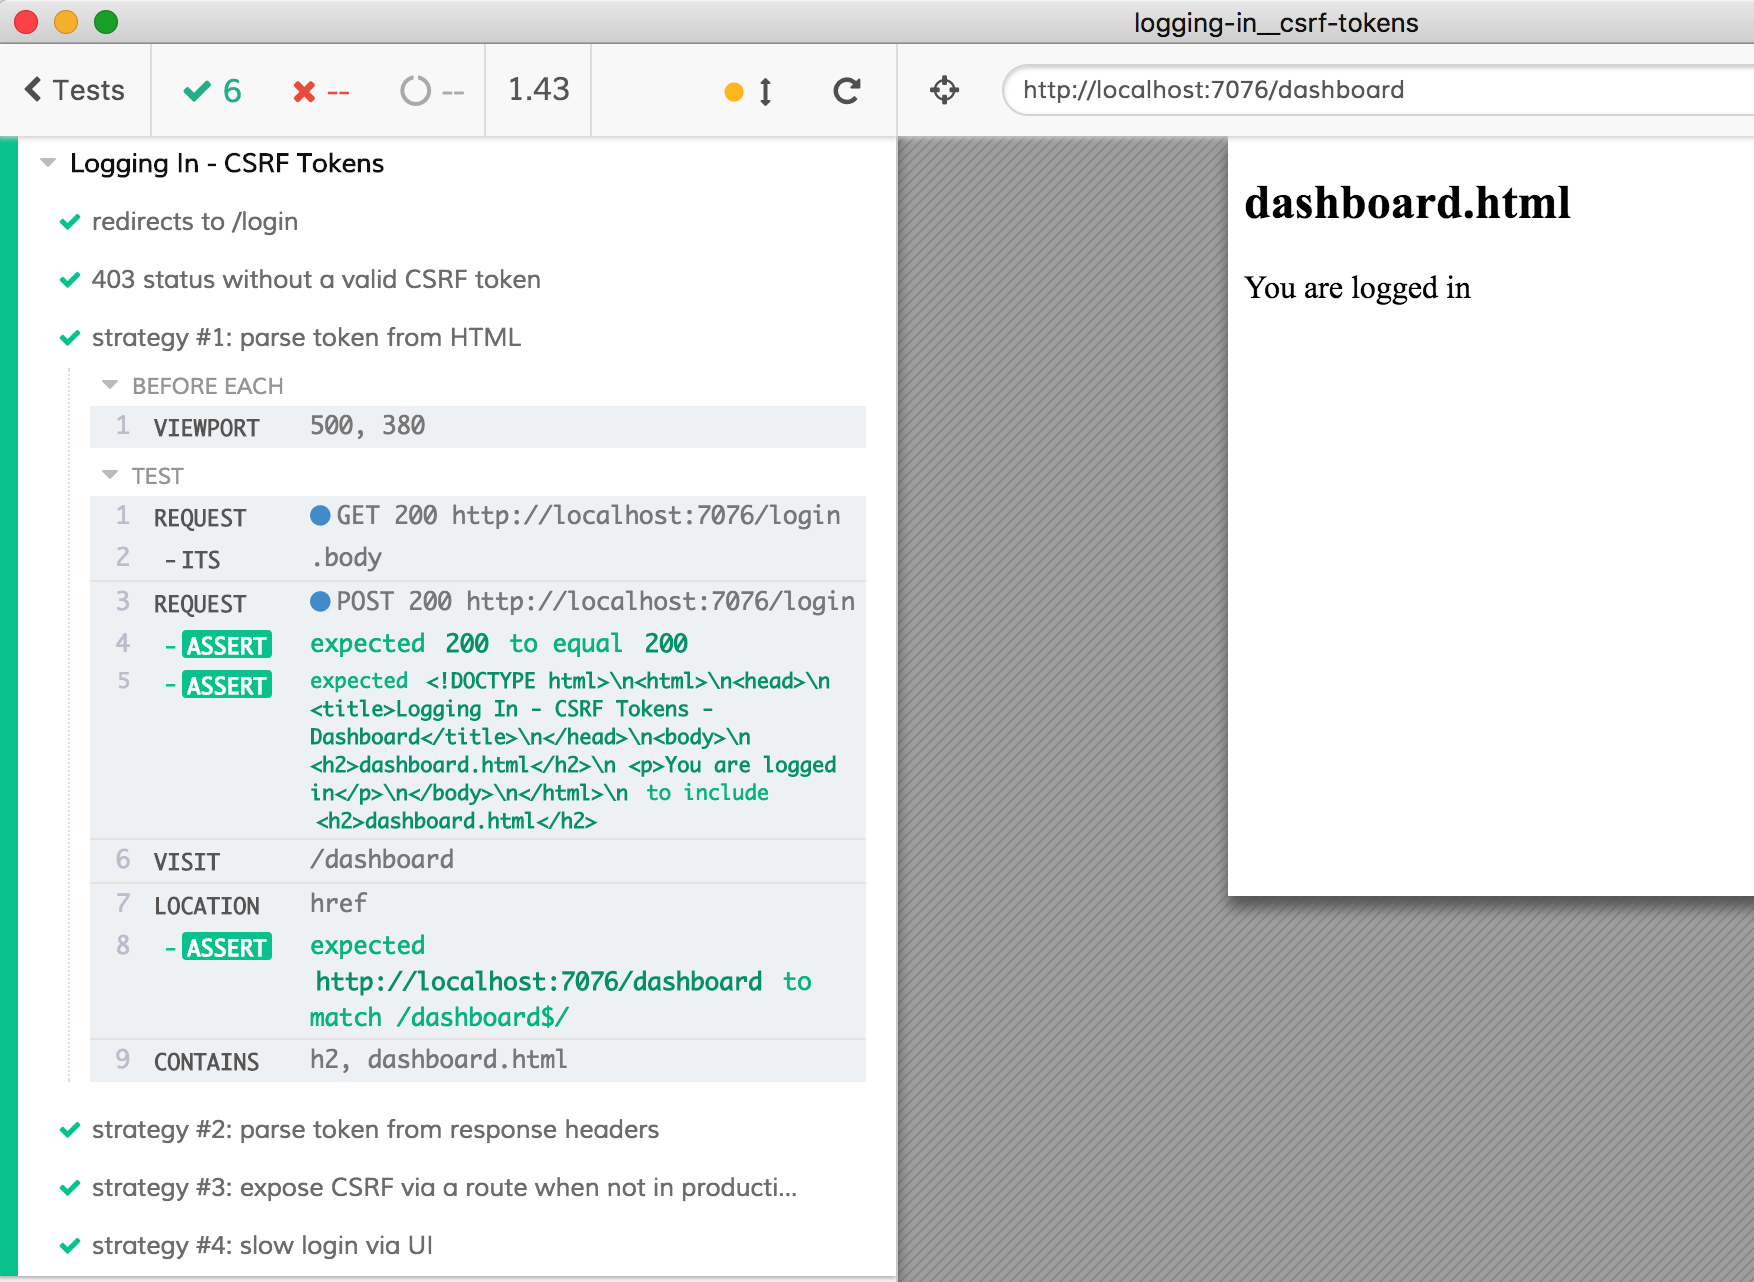Click the URL field showing localhost:7076/dashboard
This screenshot has width=1754, height=1282.
coord(1378,90)
